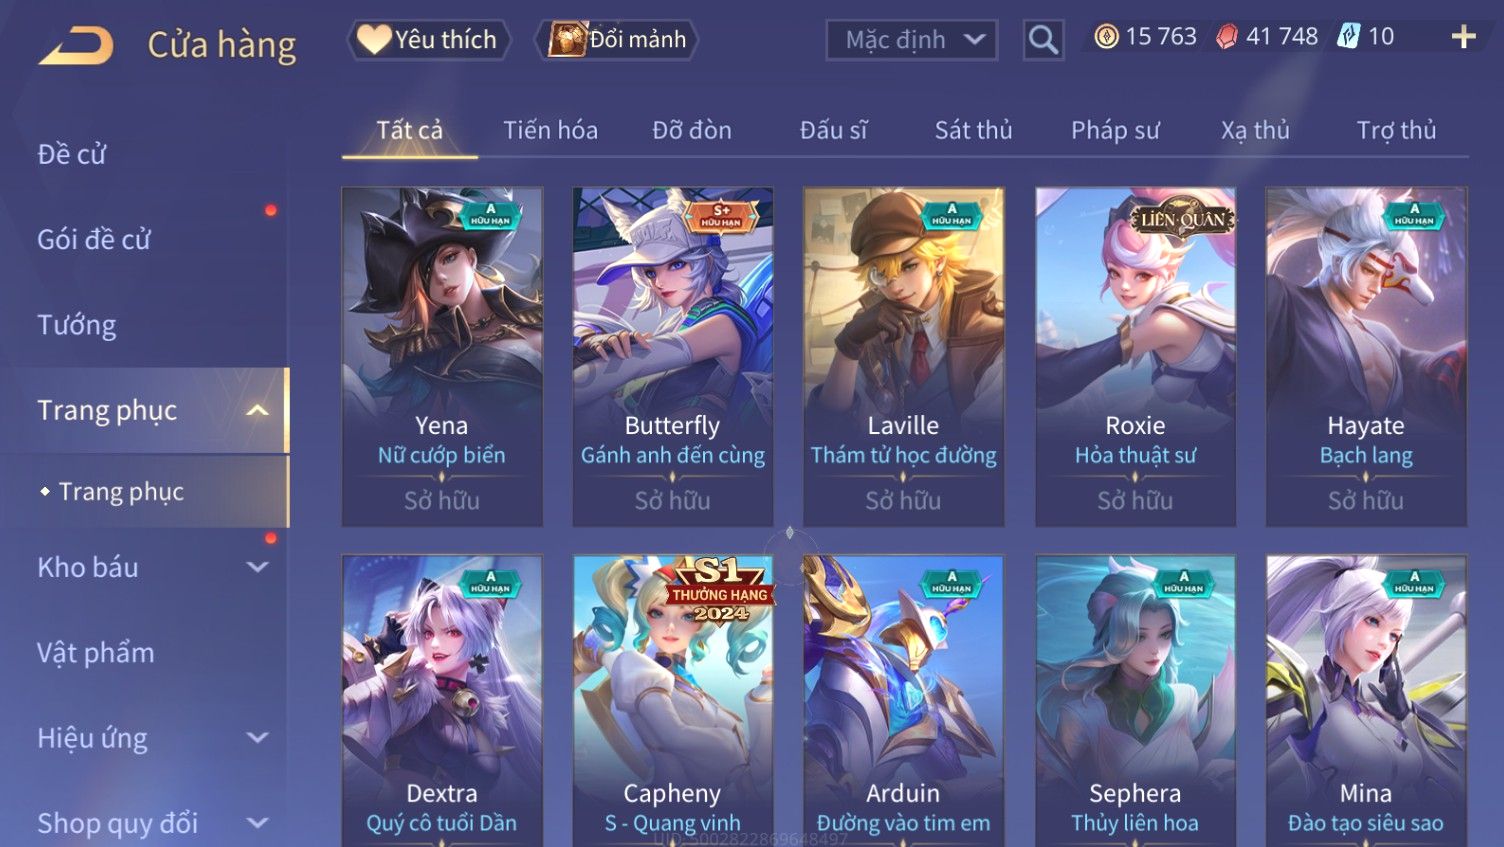Tap the red gem currency icon
1504x847 pixels.
(1227, 37)
